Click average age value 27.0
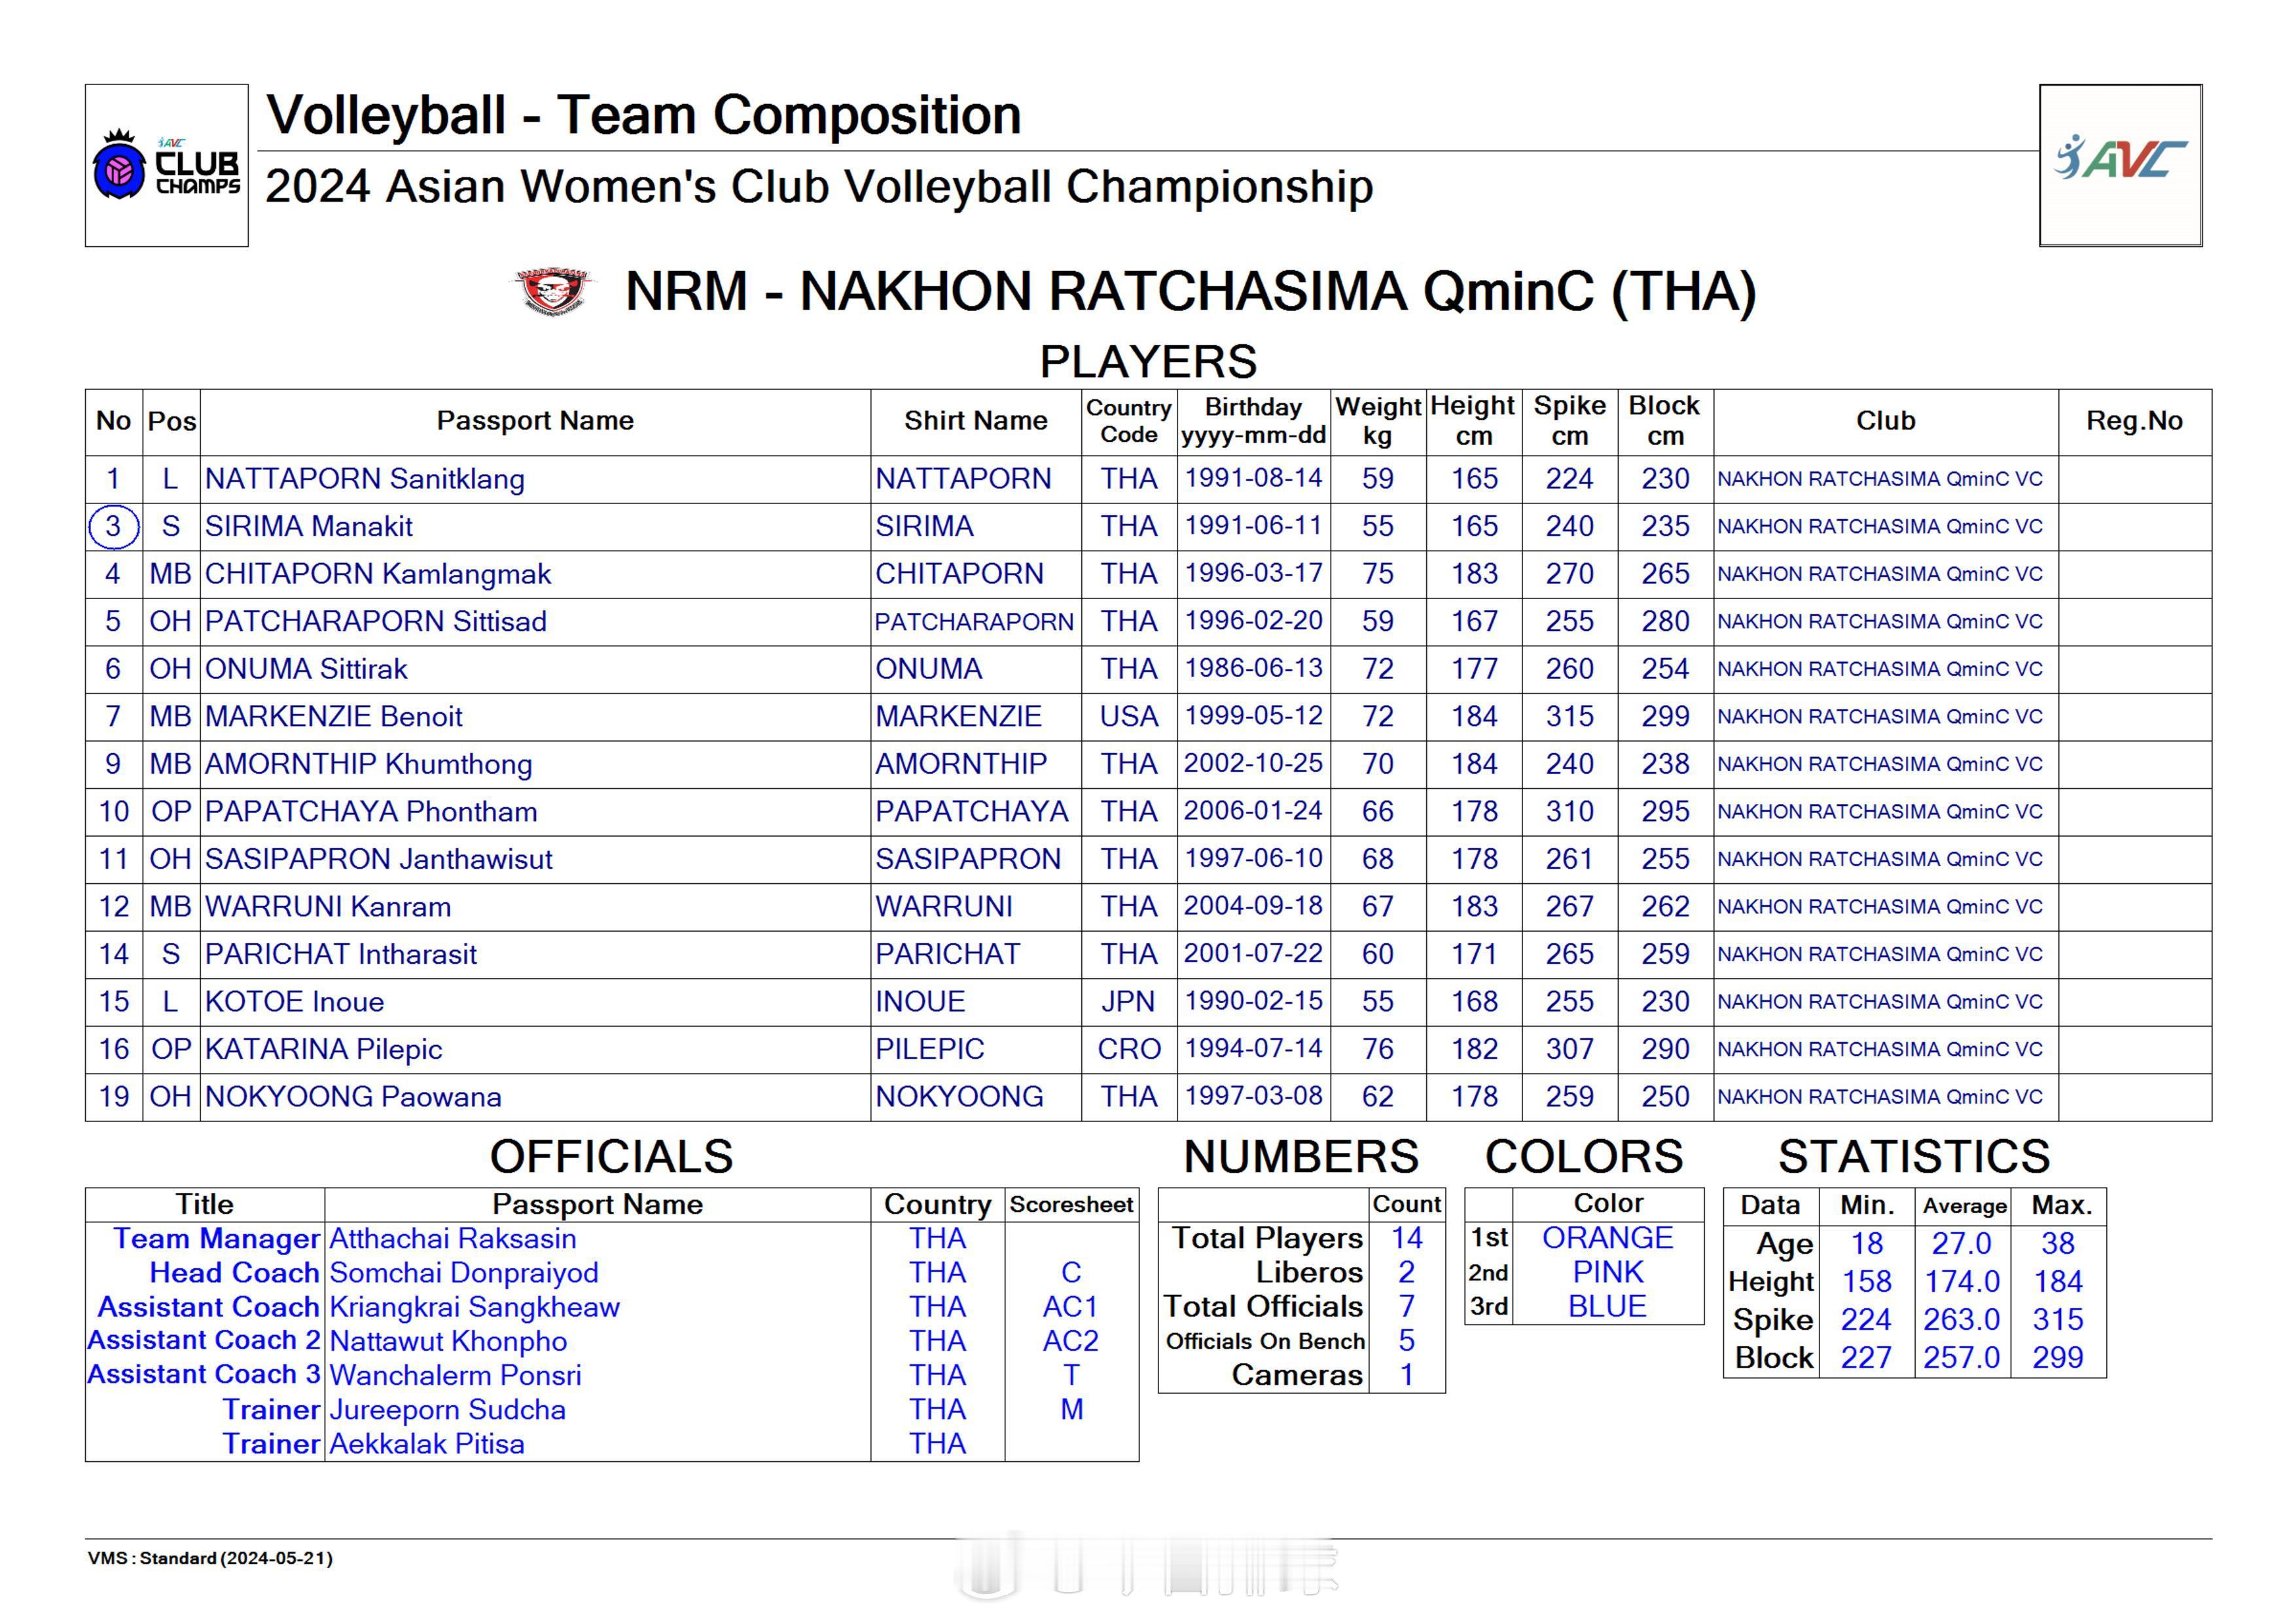2296x1623 pixels. pyautogui.click(x=1961, y=1243)
